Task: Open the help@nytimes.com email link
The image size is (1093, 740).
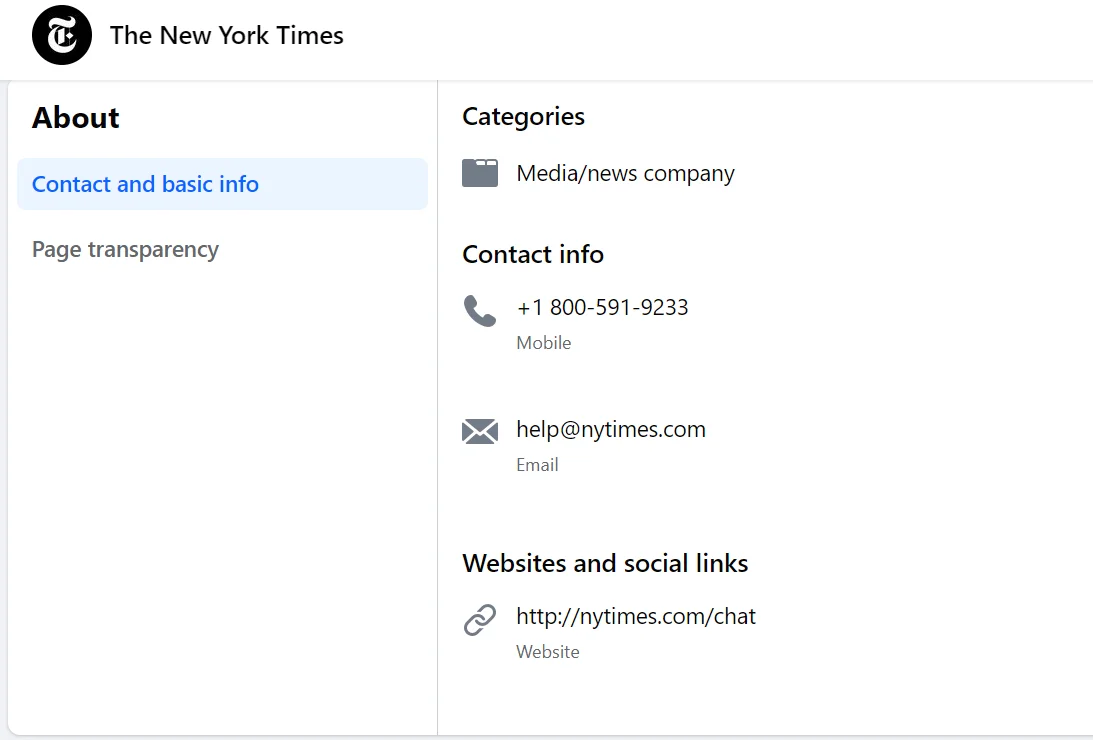Action: (x=610, y=429)
